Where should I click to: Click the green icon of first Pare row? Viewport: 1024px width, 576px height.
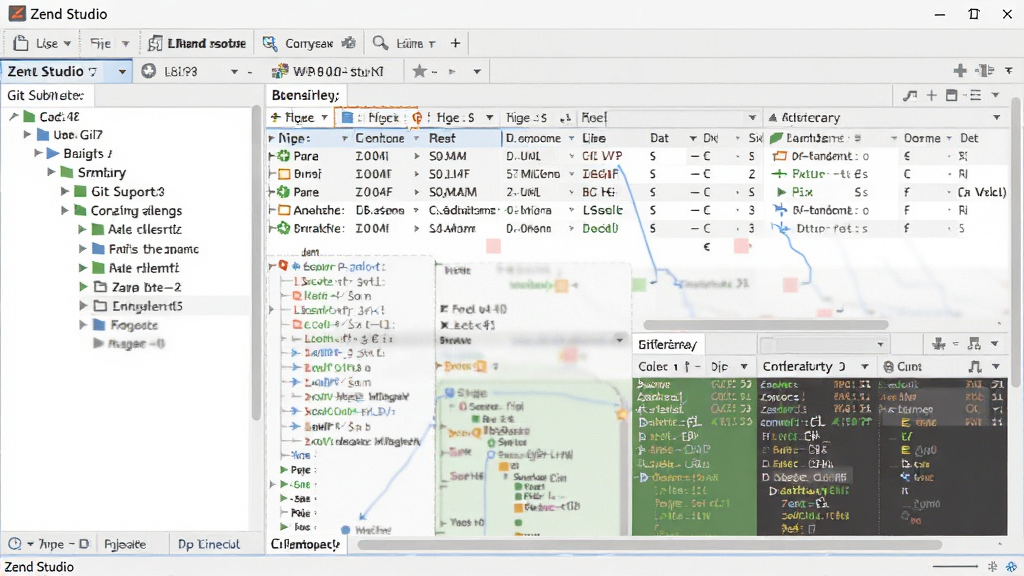(283, 156)
